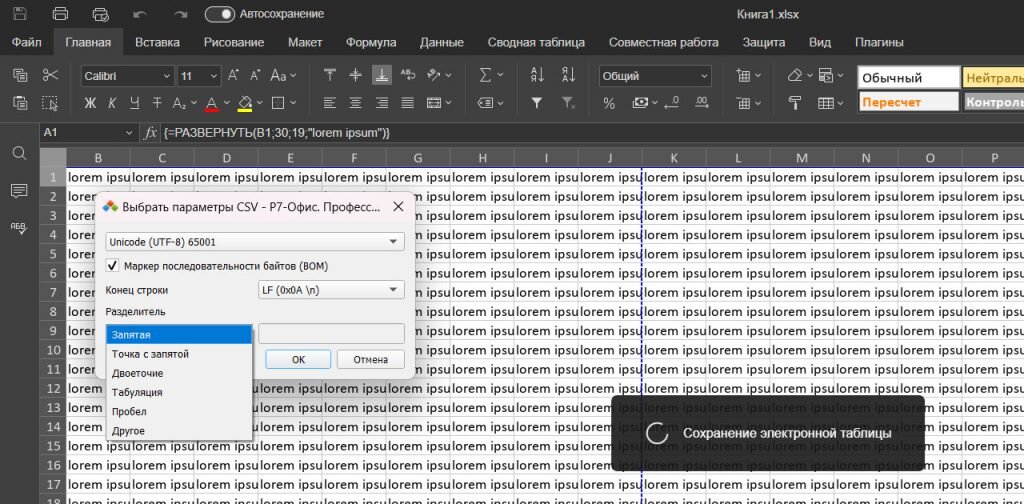Apply underline formatting (Ч)

(135, 103)
